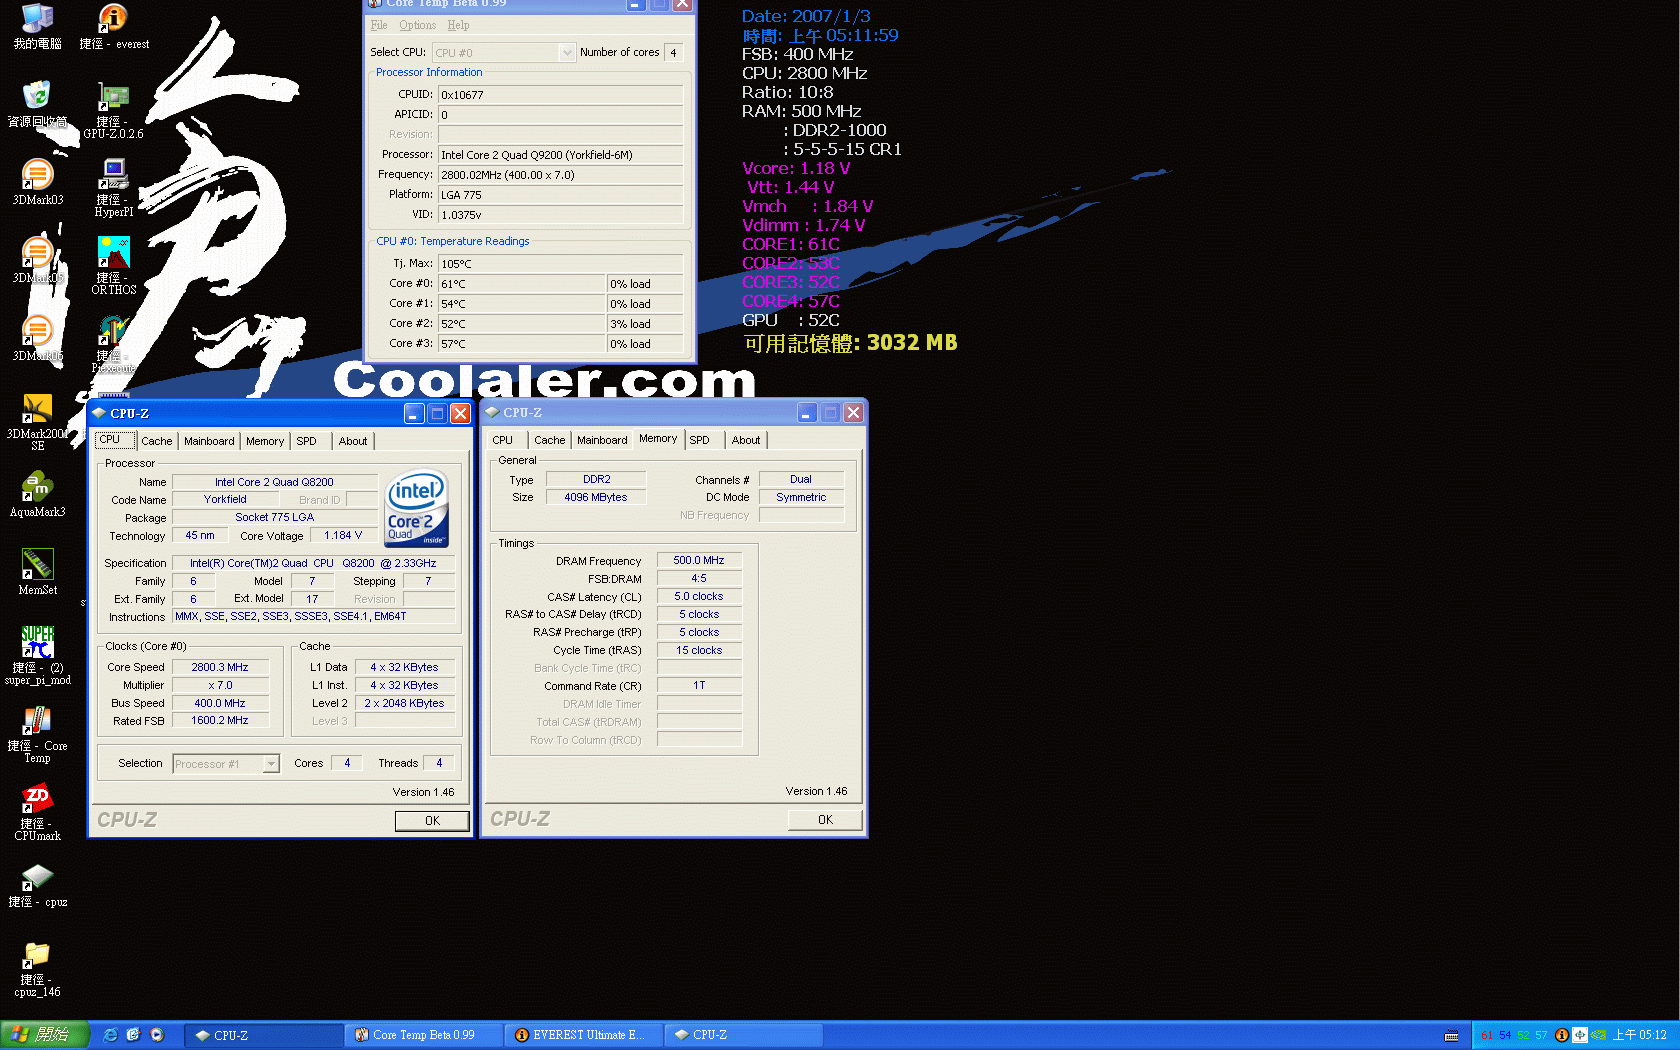Screen dimensions: 1680x1050
Task: Select About tab in right CPU-Z window
Action: [746, 440]
